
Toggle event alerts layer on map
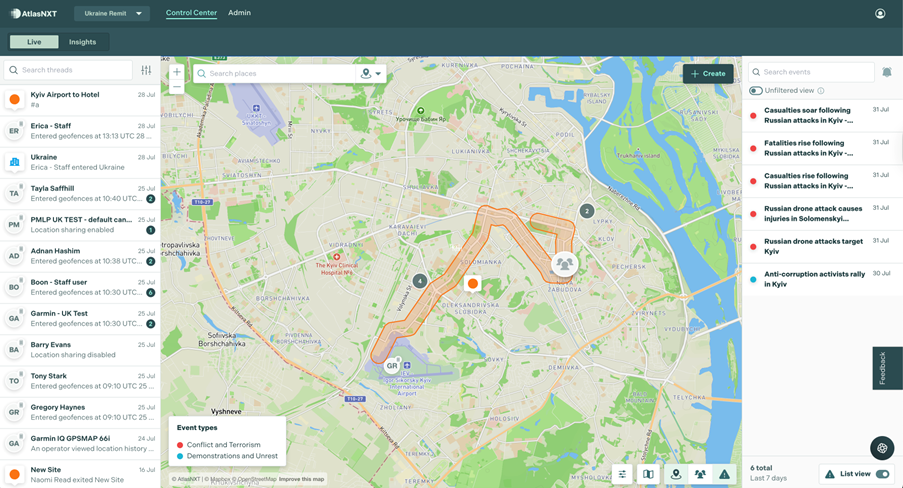click(724, 474)
